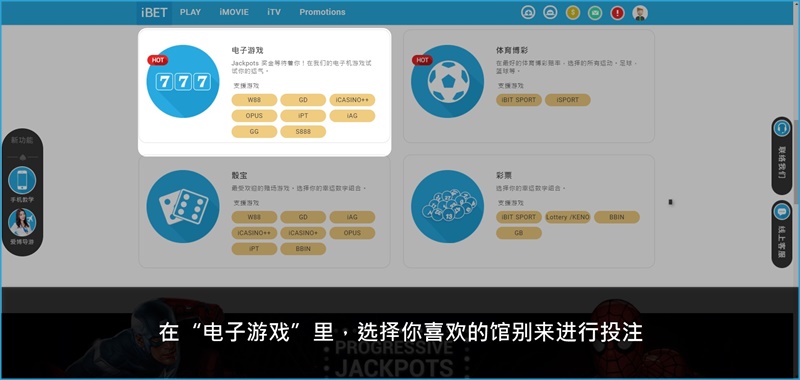Open the 手机教学 mobile phone icon
This screenshot has height=380, width=800.
(x=22, y=181)
